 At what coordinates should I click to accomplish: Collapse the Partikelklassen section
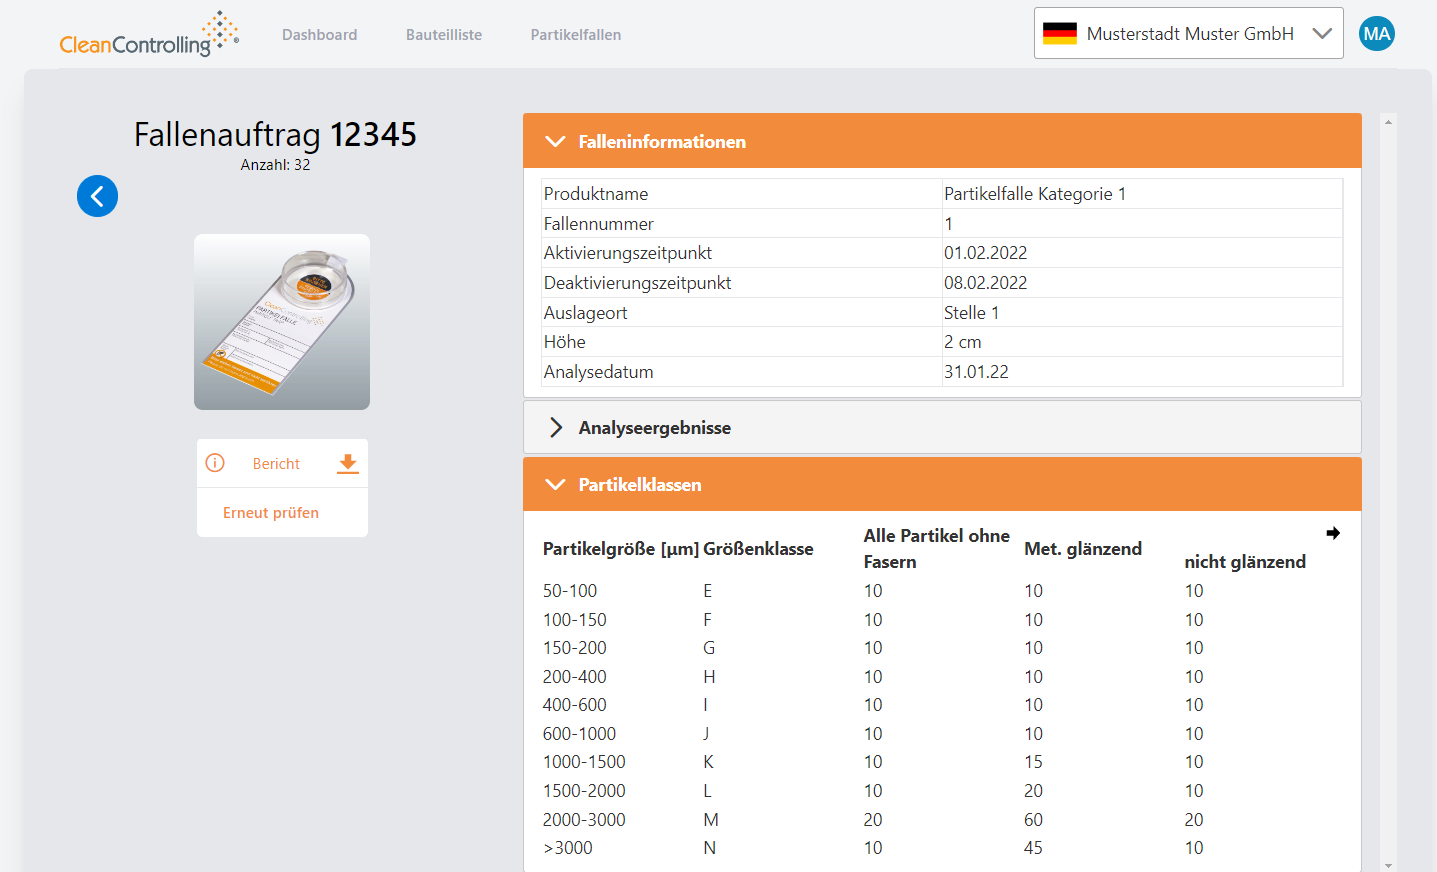click(x=555, y=485)
